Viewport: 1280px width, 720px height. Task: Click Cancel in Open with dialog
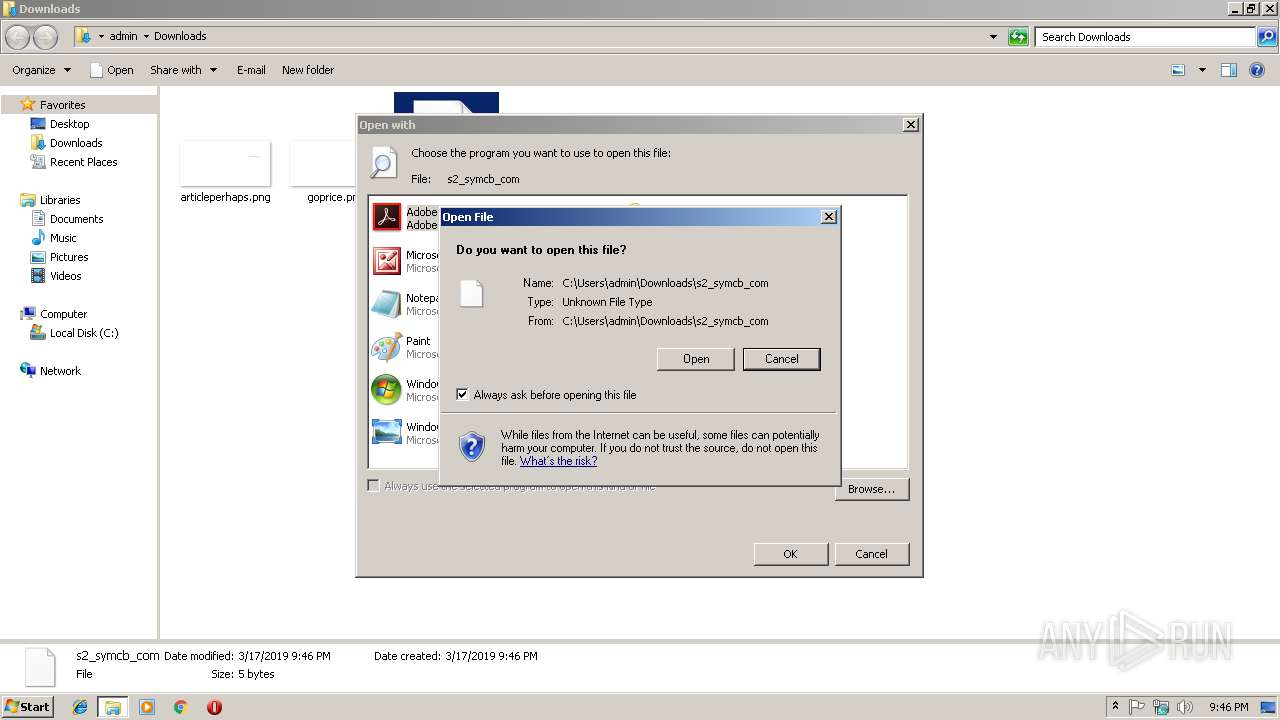point(871,554)
